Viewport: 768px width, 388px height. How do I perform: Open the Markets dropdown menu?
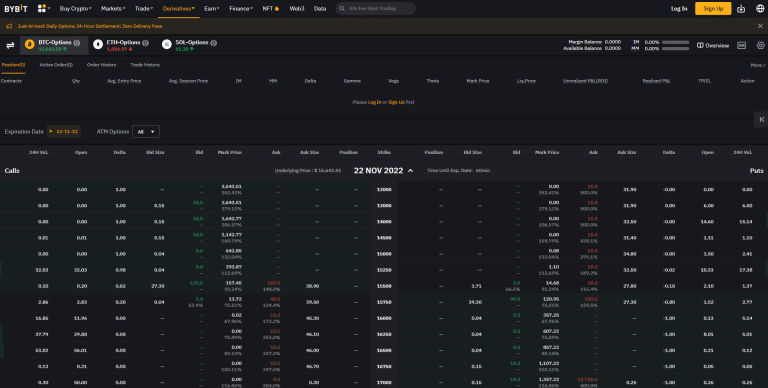pos(113,8)
